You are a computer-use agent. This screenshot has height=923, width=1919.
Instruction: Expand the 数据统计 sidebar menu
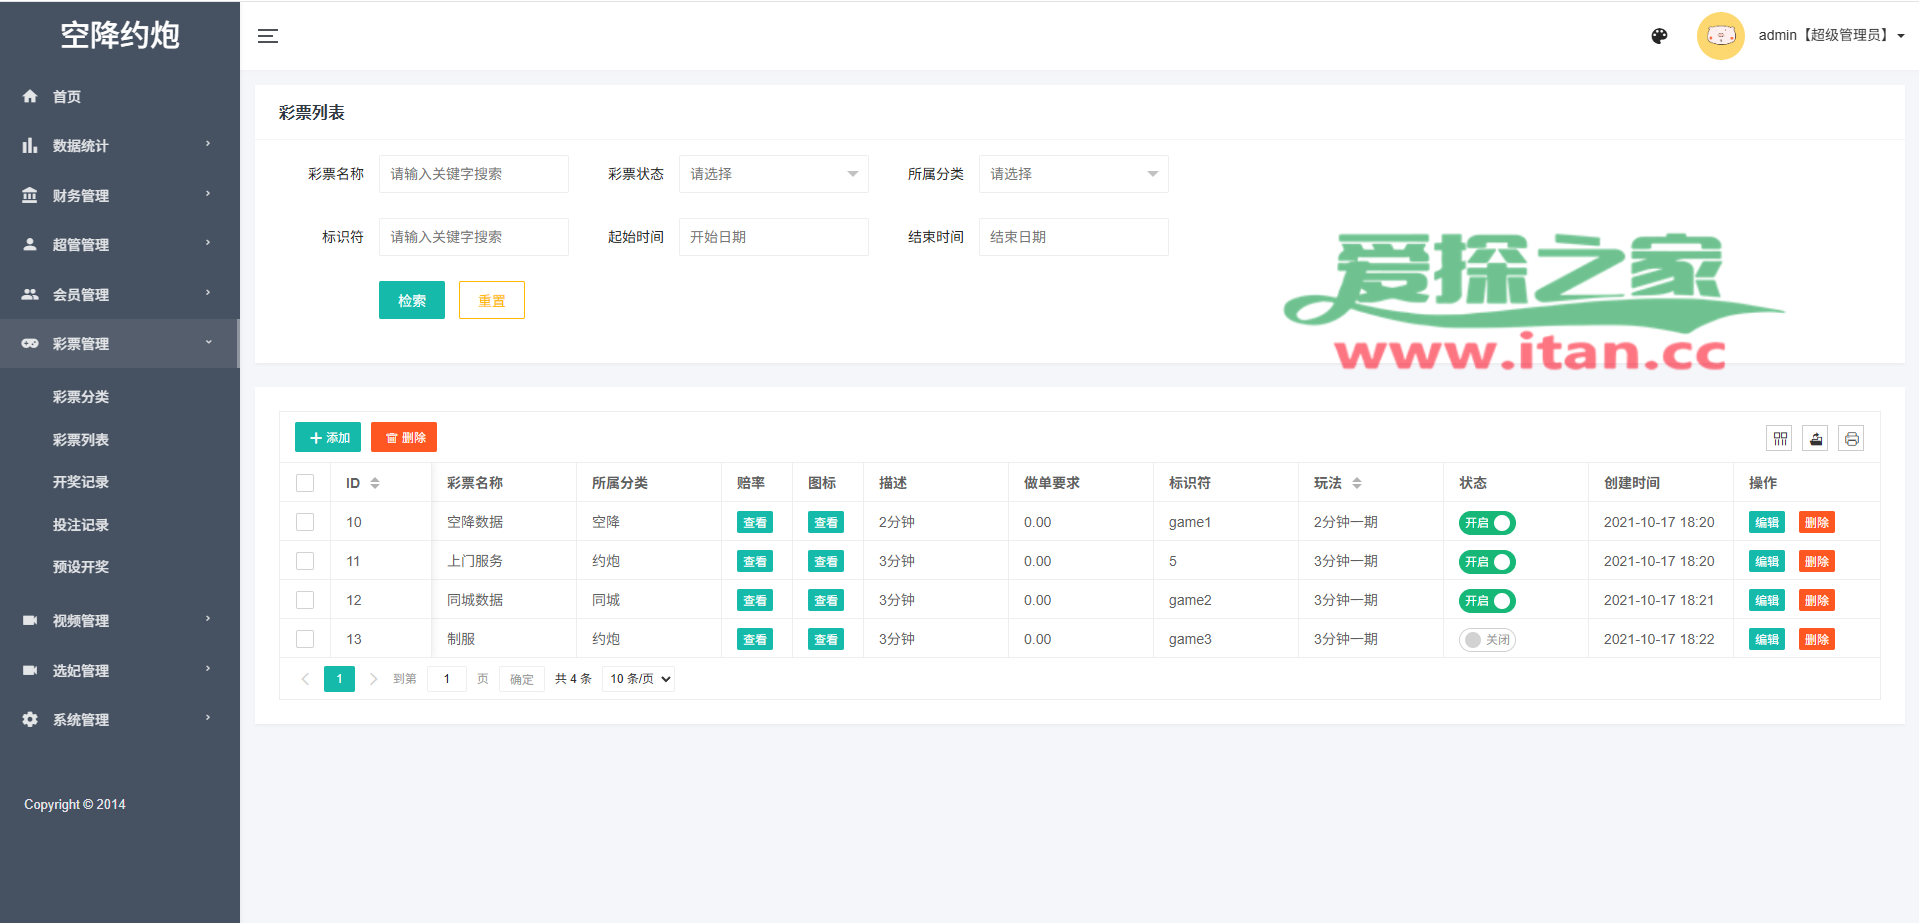[120, 145]
